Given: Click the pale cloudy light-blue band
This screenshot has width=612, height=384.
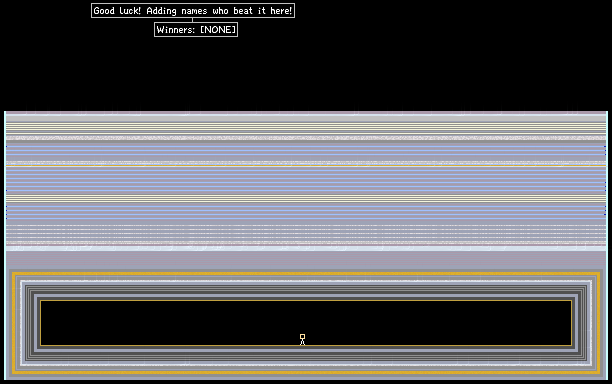Looking at the screenshot, I should pyautogui.click(x=306, y=248).
